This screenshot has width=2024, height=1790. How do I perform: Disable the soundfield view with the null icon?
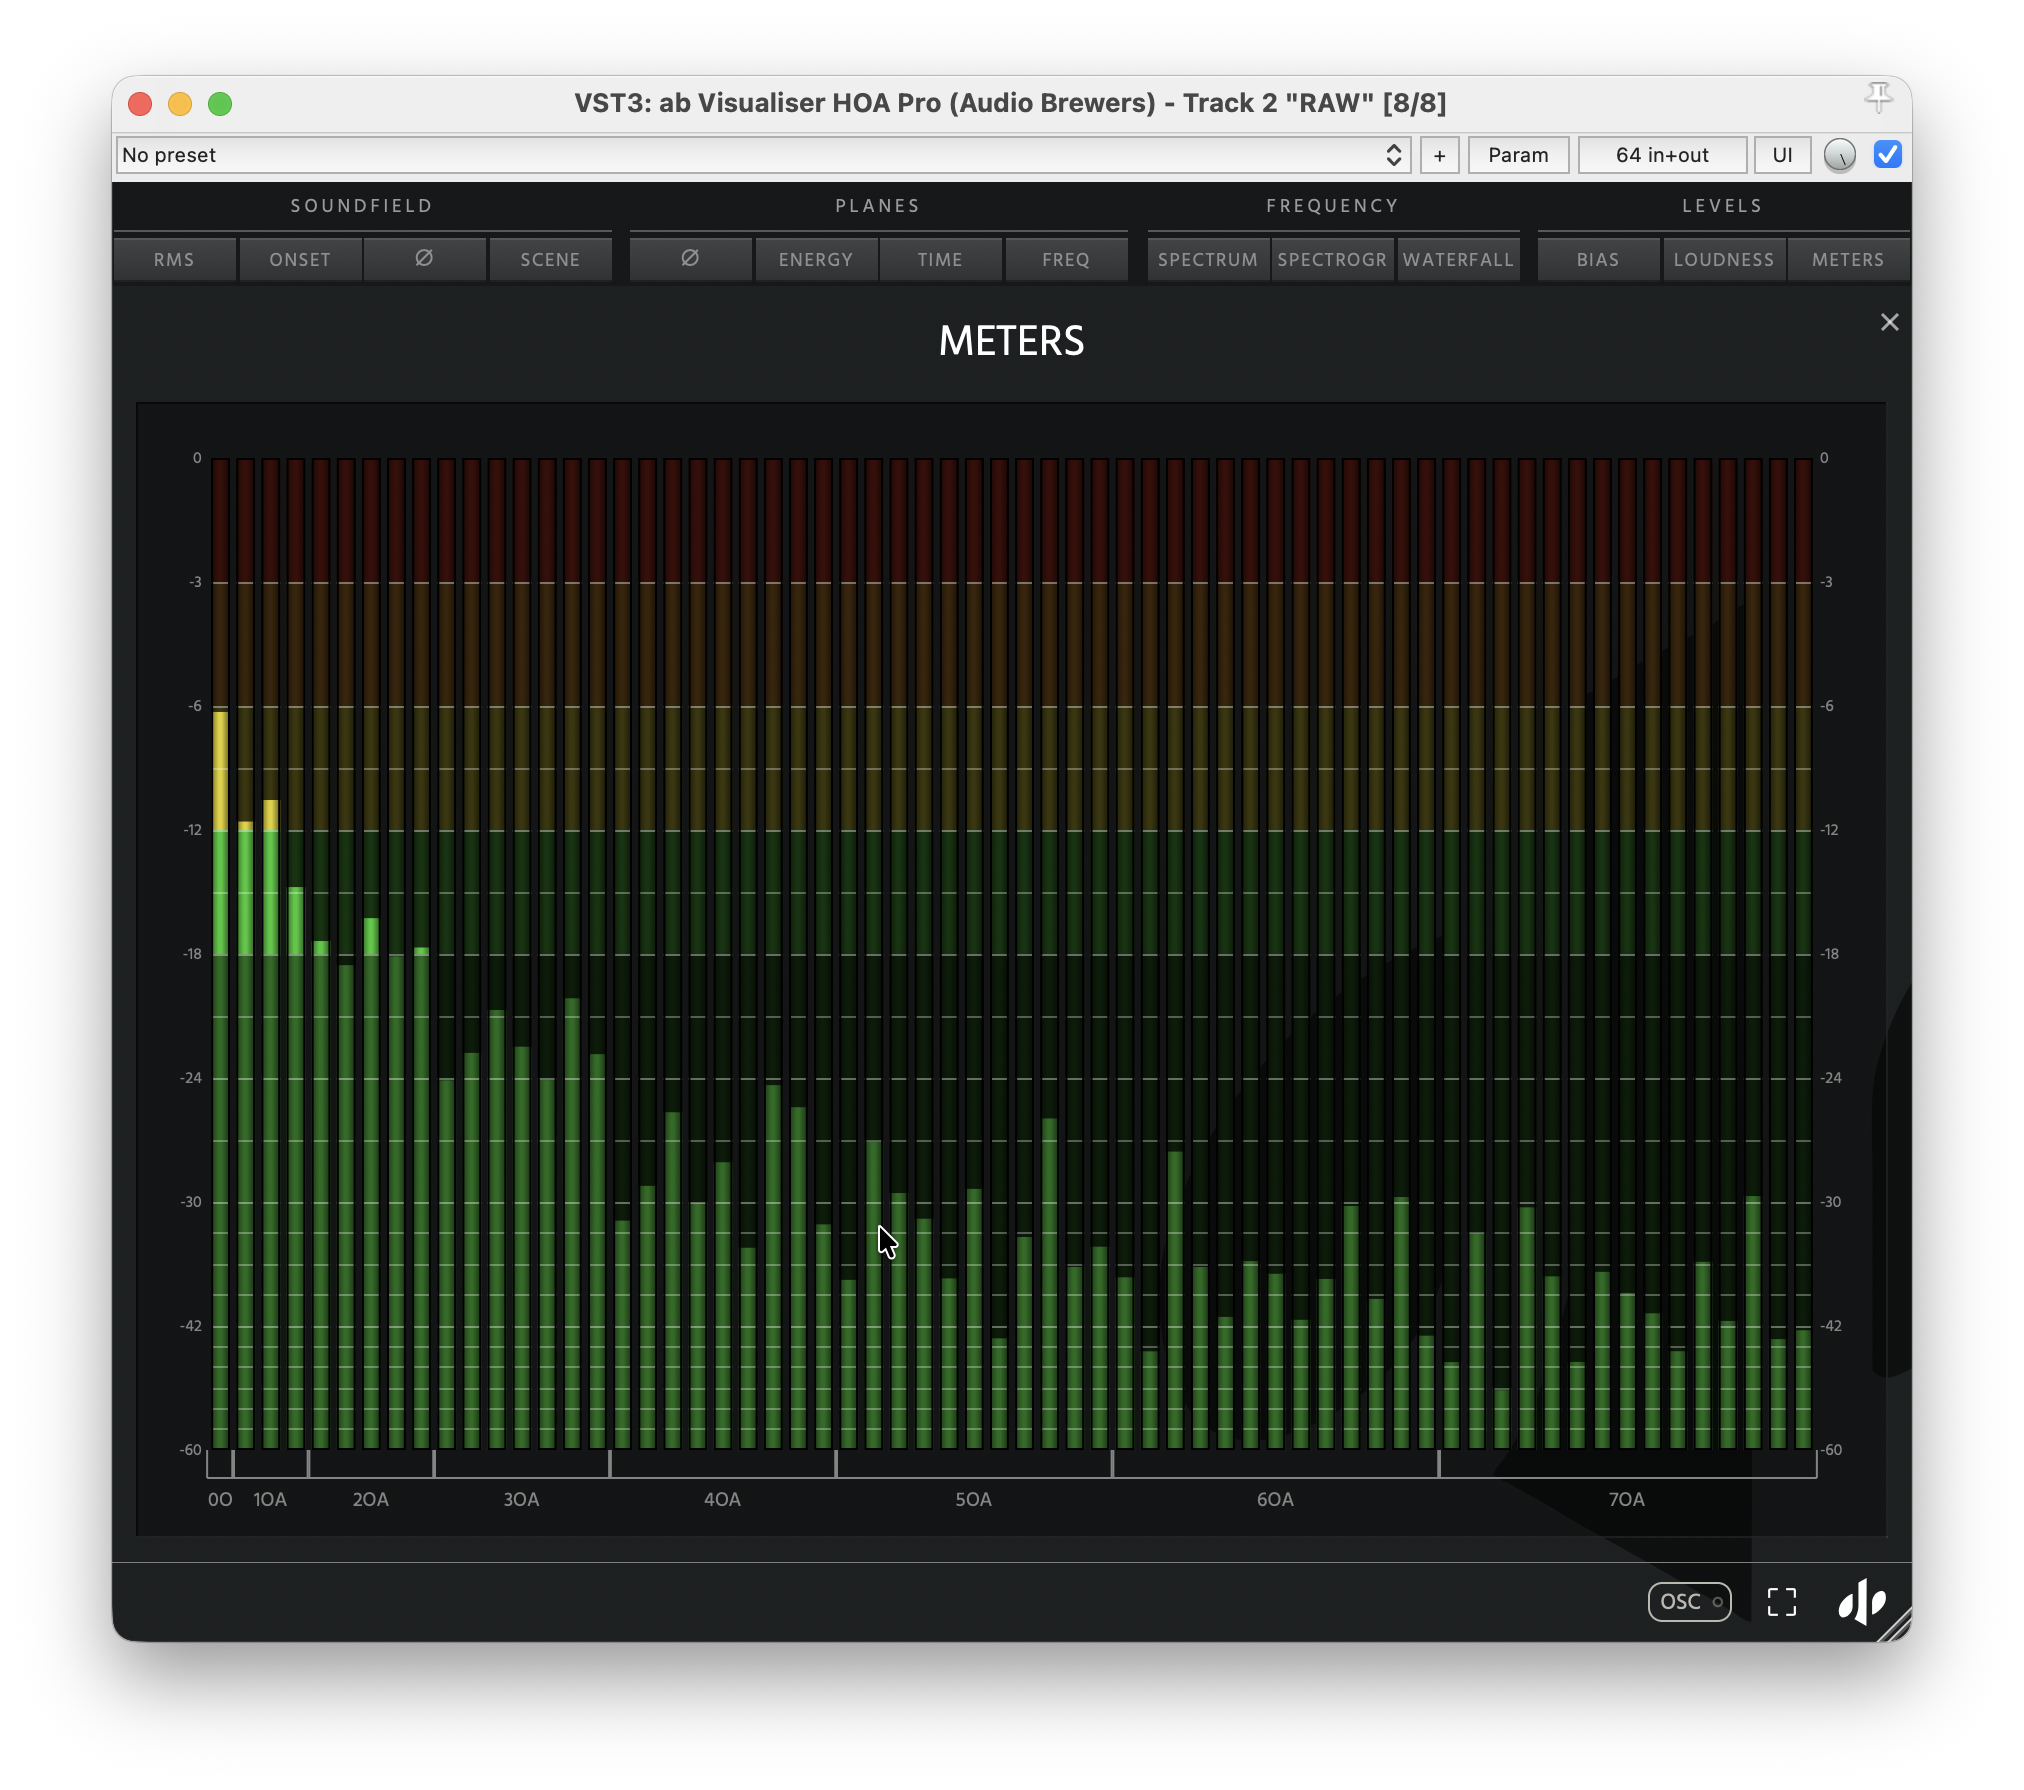click(424, 259)
